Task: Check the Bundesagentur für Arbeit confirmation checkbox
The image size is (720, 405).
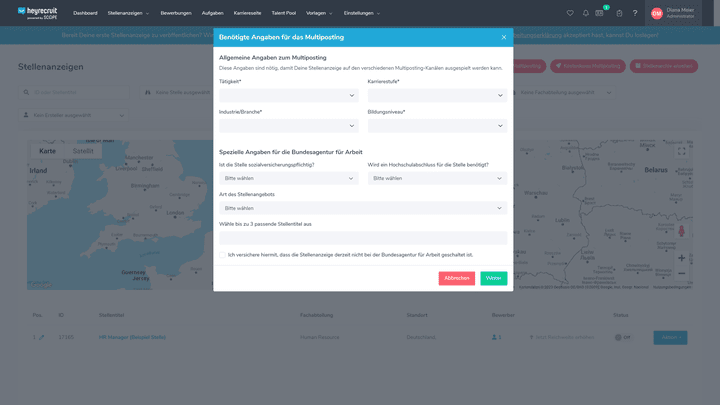Action: tap(223, 255)
